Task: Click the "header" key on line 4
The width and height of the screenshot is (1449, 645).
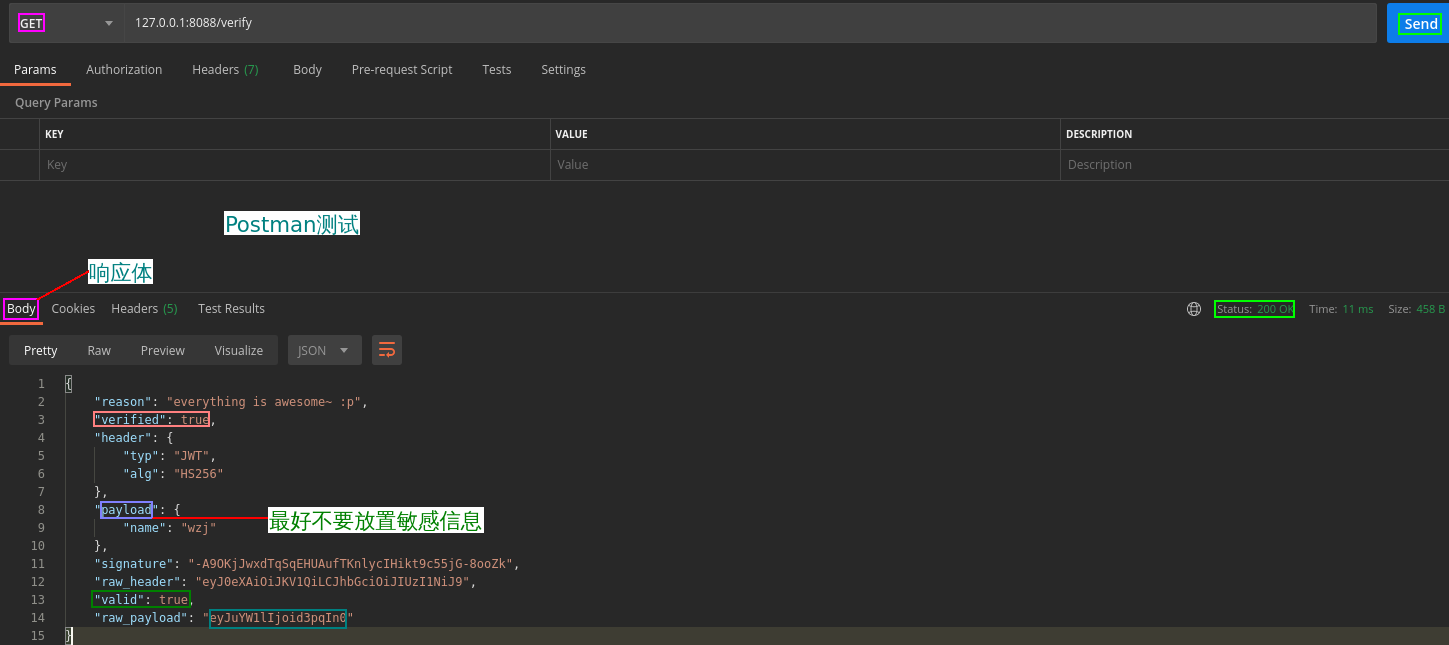Action: (123, 438)
